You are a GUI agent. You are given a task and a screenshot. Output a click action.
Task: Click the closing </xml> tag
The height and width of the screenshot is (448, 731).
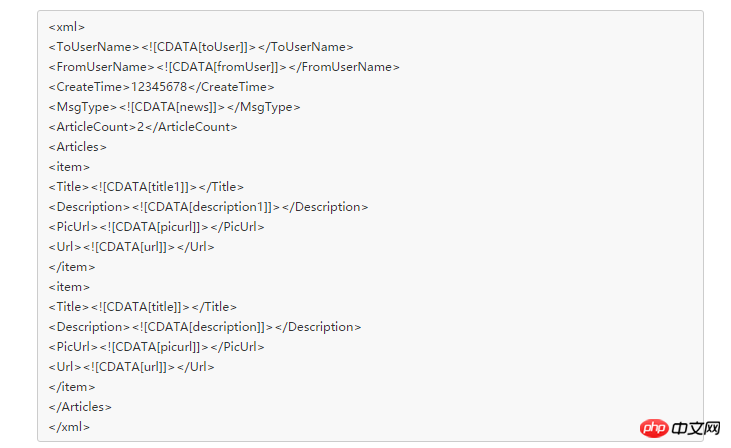69,427
